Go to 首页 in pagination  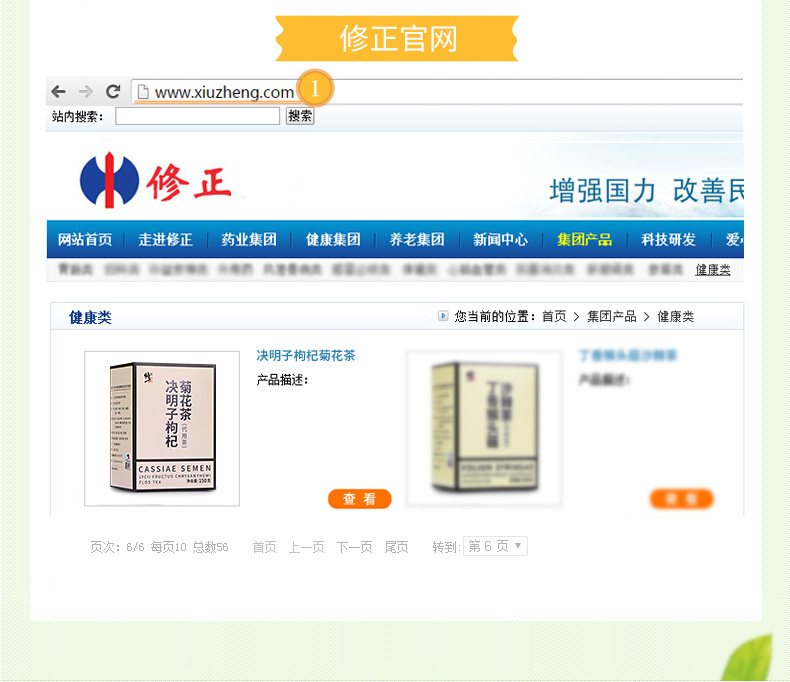(265, 547)
